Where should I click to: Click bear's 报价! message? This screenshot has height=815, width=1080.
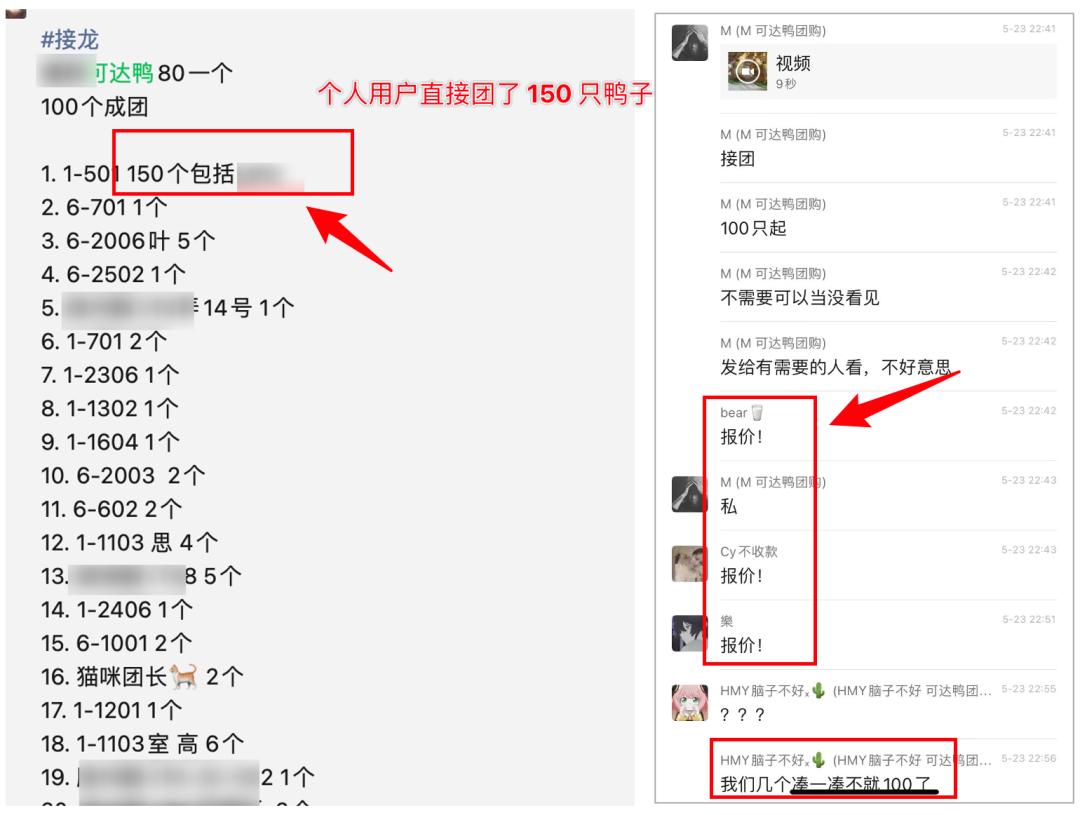click(x=741, y=437)
